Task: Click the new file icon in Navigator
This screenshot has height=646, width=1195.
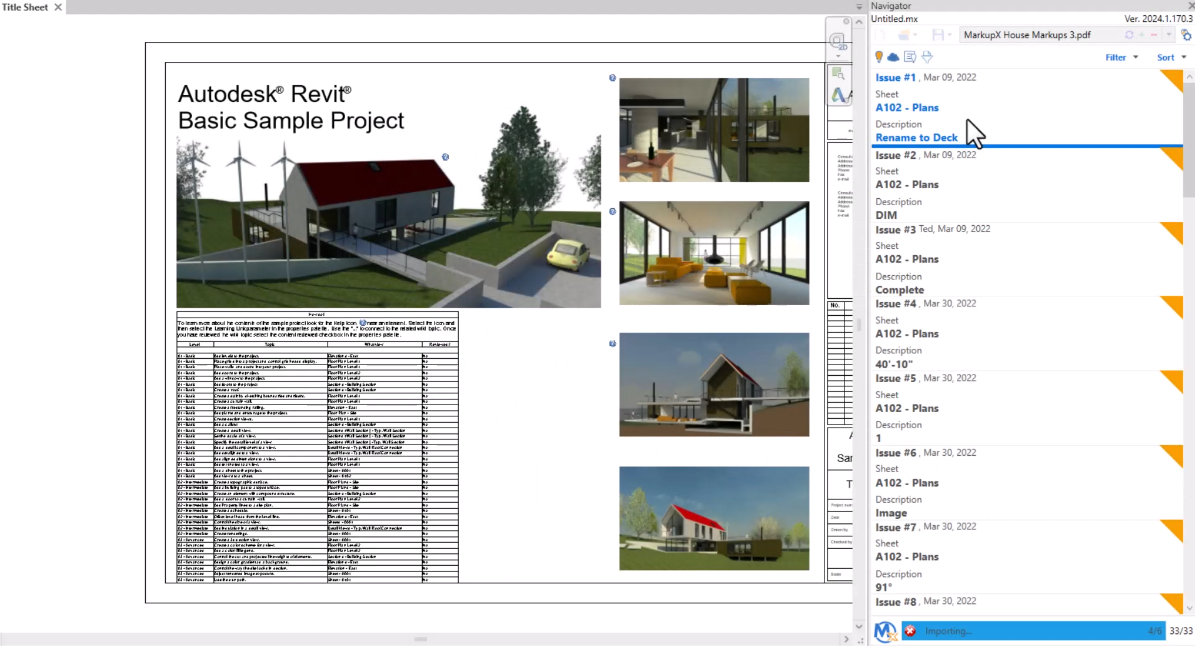Action: pos(881,35)
